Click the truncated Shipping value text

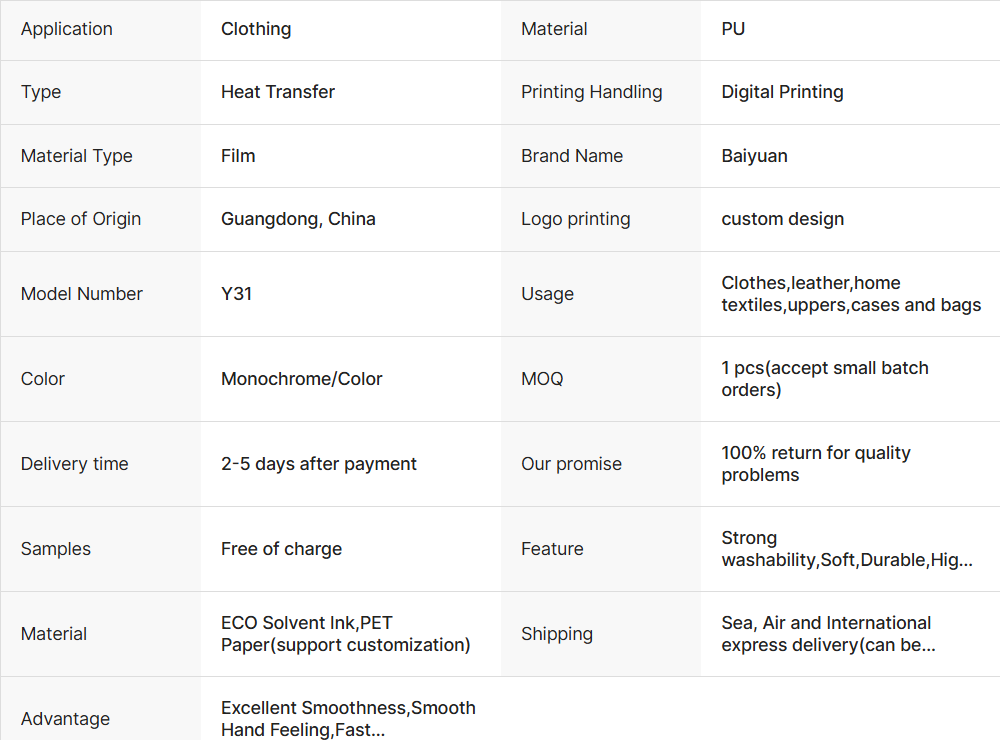point(827,634)
